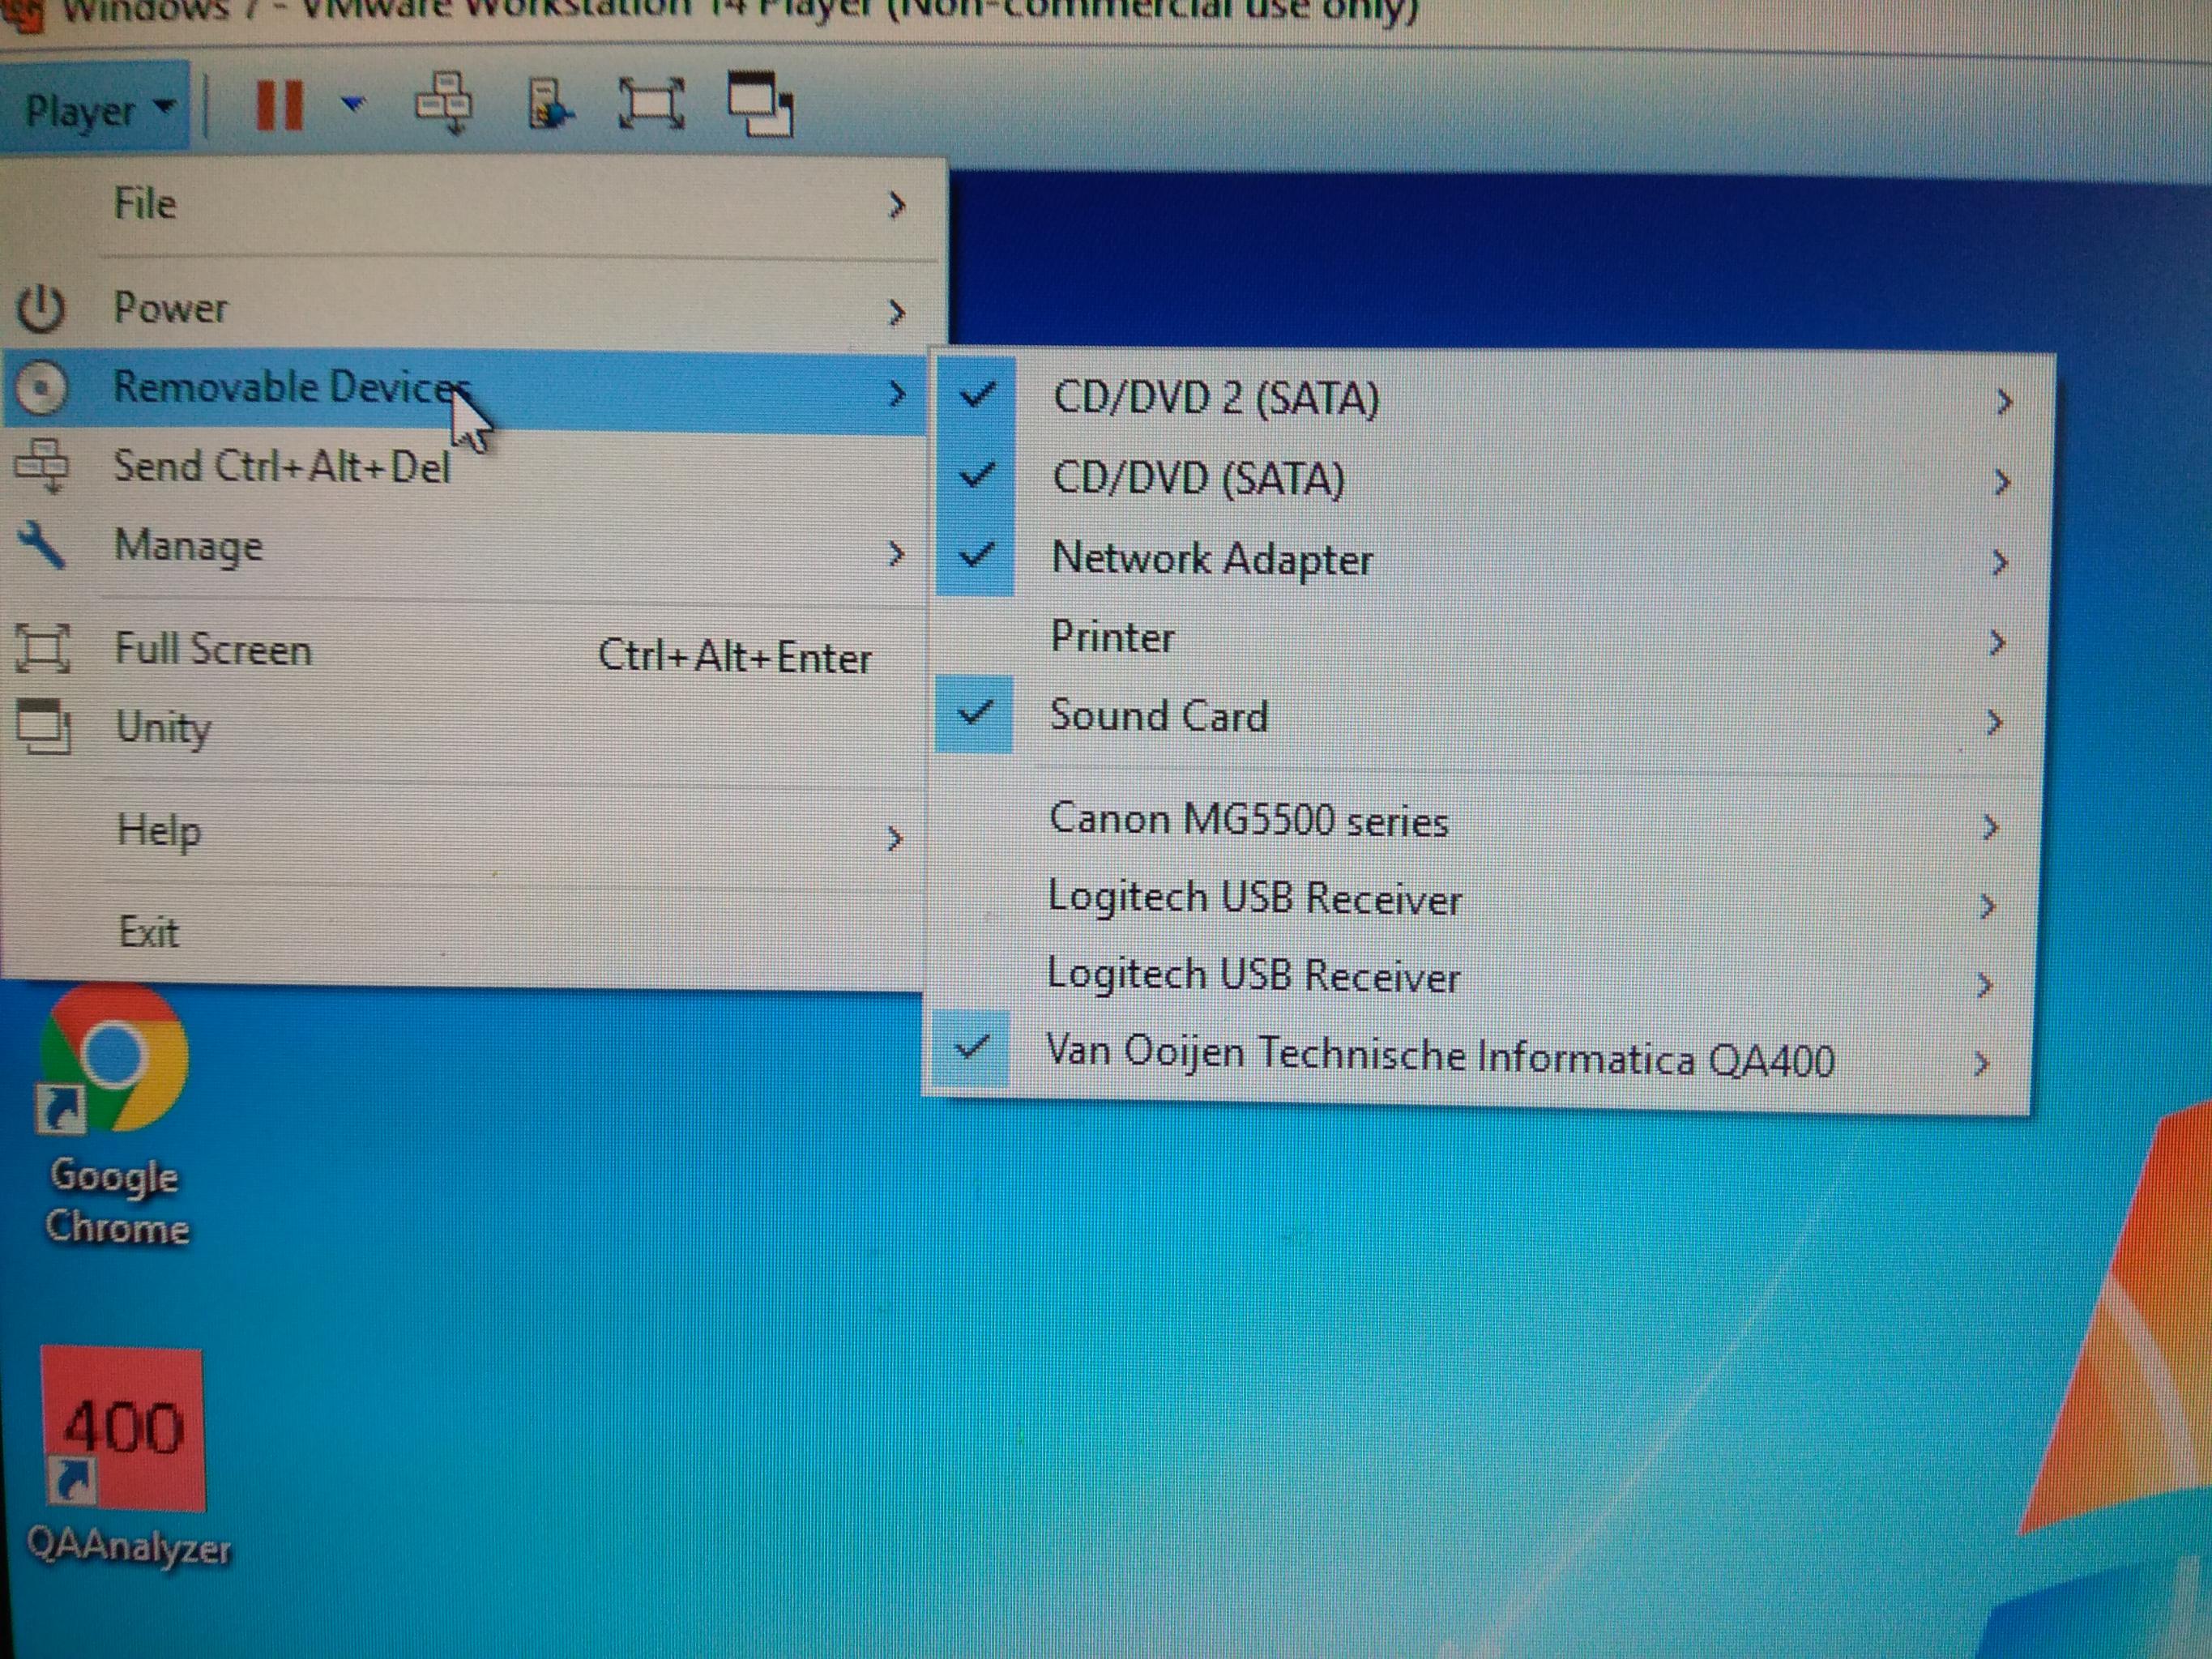This screenshot has height=1659, width=2212.
Task: Click the Removable Devices disc icon
Action: pyautogui.click(x=41, y=388)
